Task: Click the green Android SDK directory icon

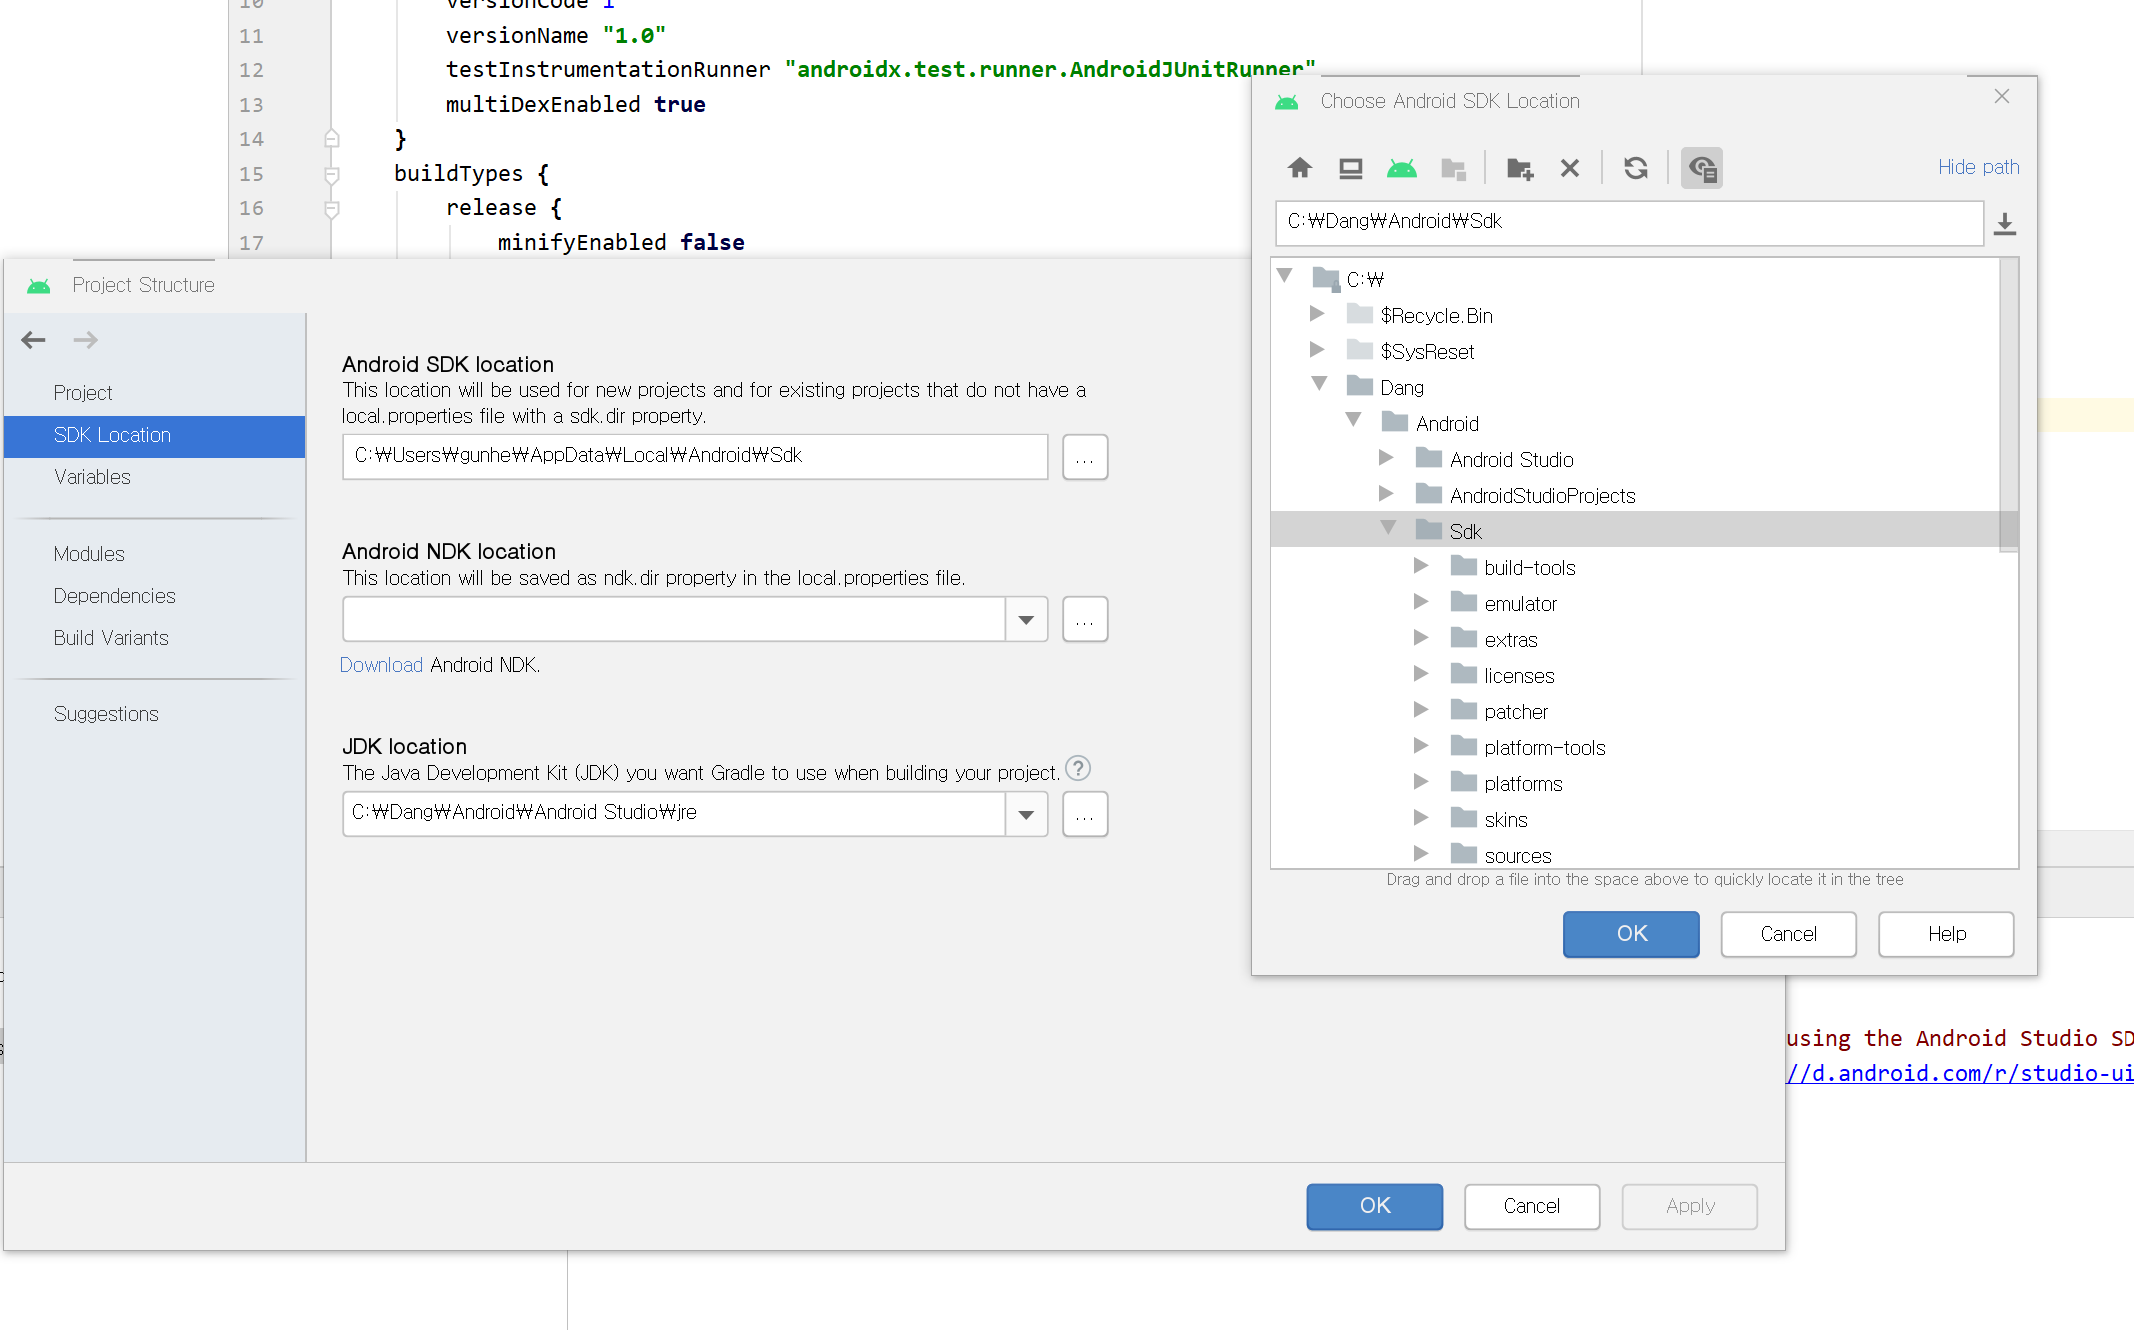Action: (x=1401, y=168)
